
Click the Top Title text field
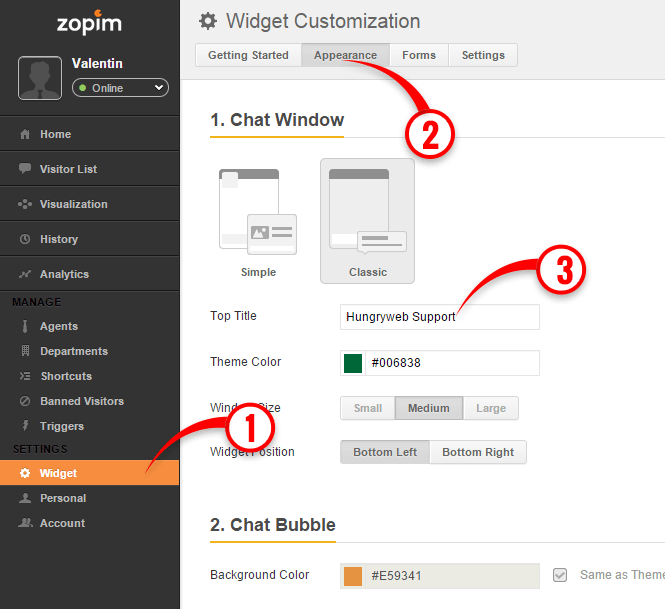click(x=440, y=317)
